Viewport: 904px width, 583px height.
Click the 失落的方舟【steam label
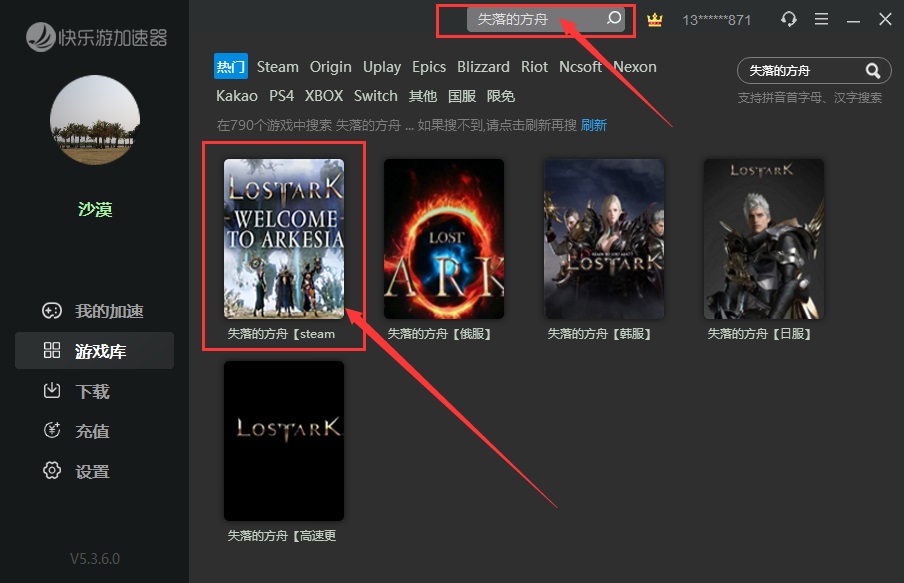point(281,334)
